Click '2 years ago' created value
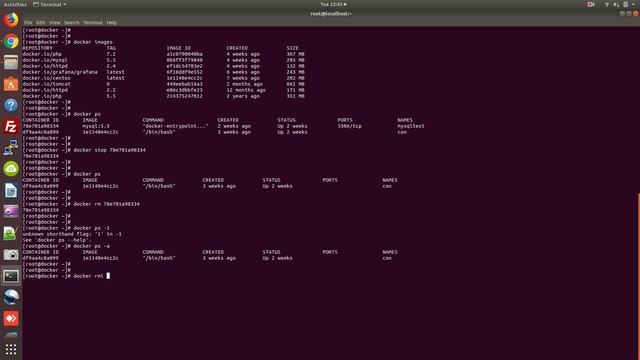The image size is (640, 360). (x=243, y=96)
